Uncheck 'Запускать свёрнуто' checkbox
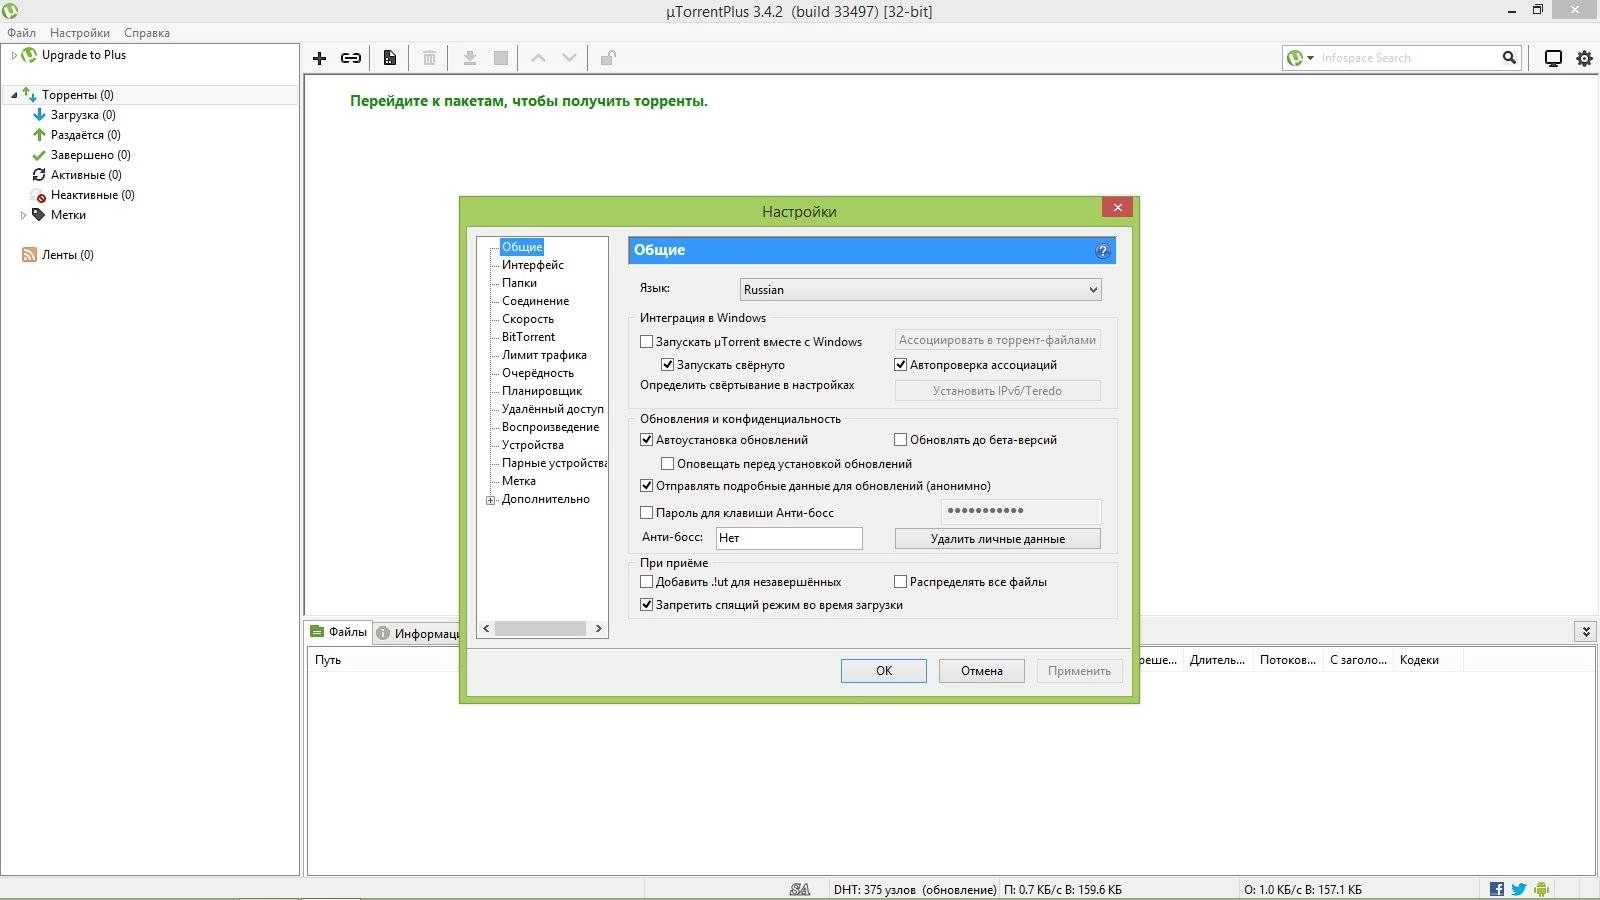The height and width of the screenshot is (900, 1600). coord(667,365)
